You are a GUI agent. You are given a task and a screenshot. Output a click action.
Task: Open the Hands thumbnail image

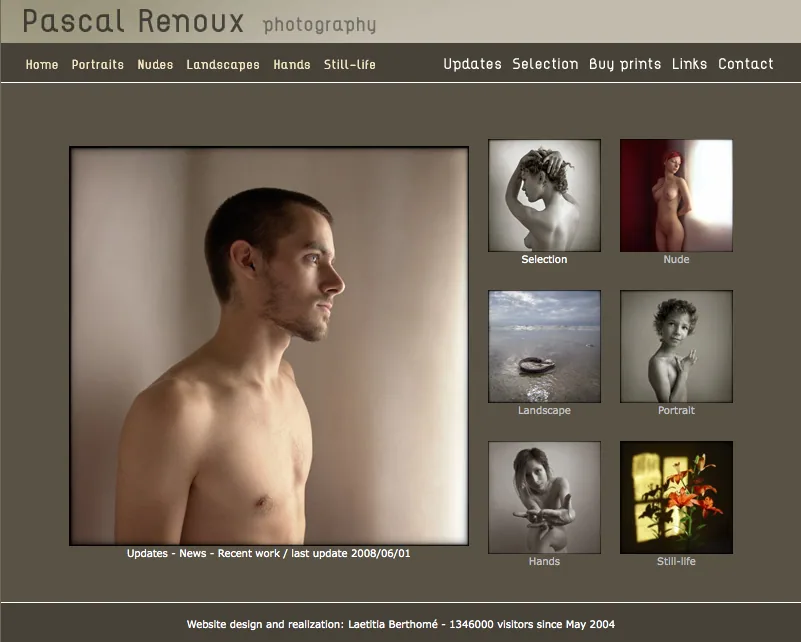[x=544, y=497]
